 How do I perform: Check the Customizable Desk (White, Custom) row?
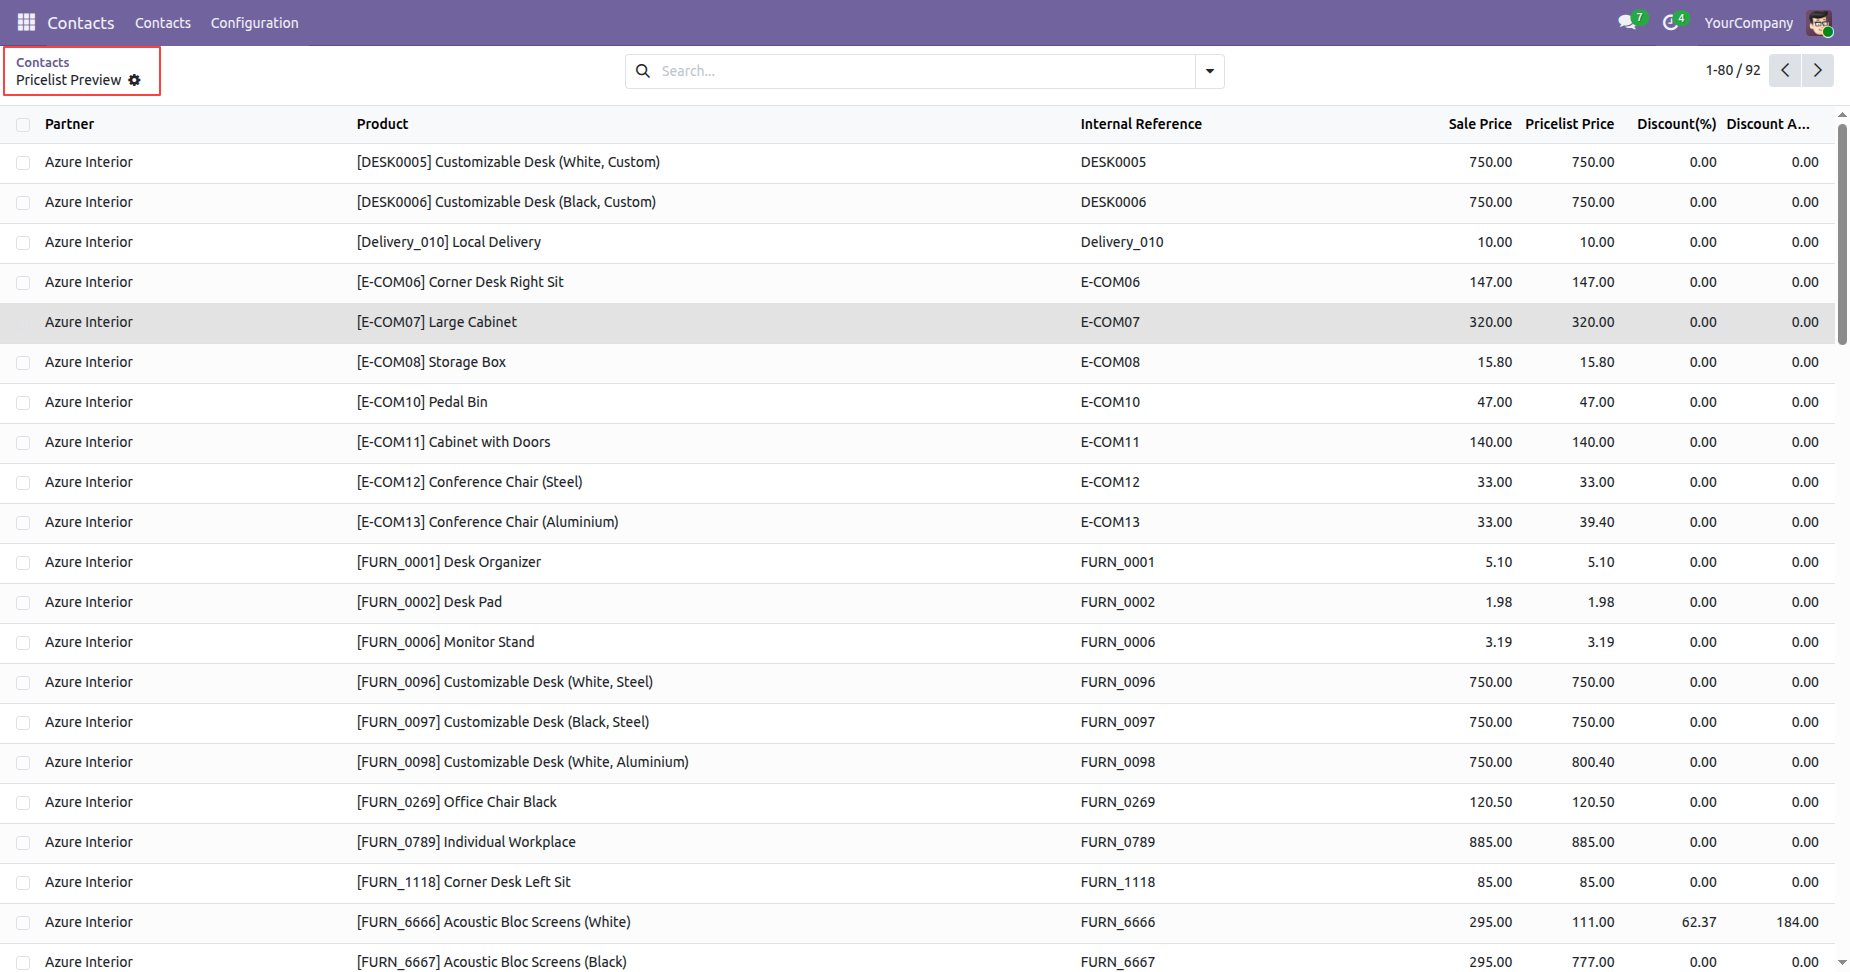[x=23, y=163]
